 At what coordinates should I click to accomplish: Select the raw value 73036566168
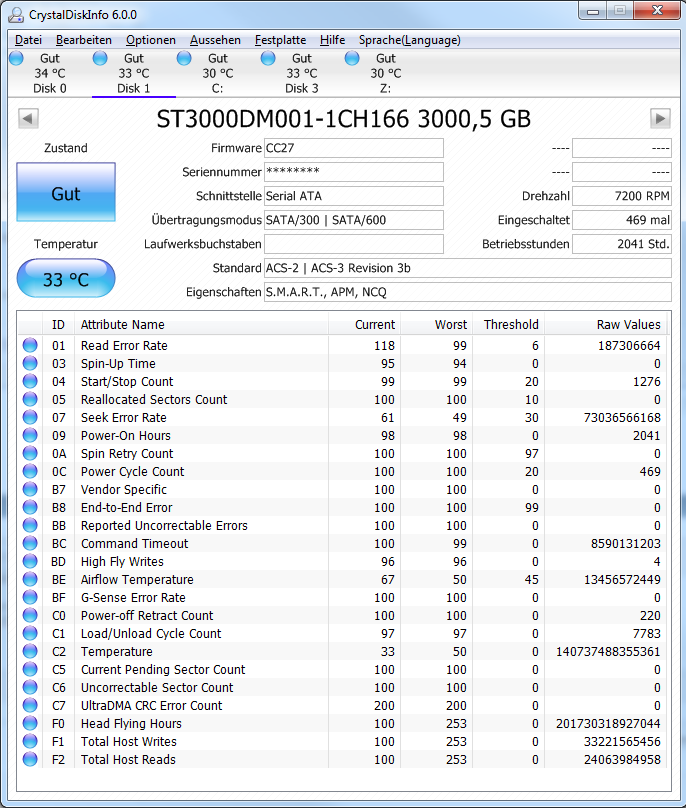pyautogui.click(x=622, y=417)
